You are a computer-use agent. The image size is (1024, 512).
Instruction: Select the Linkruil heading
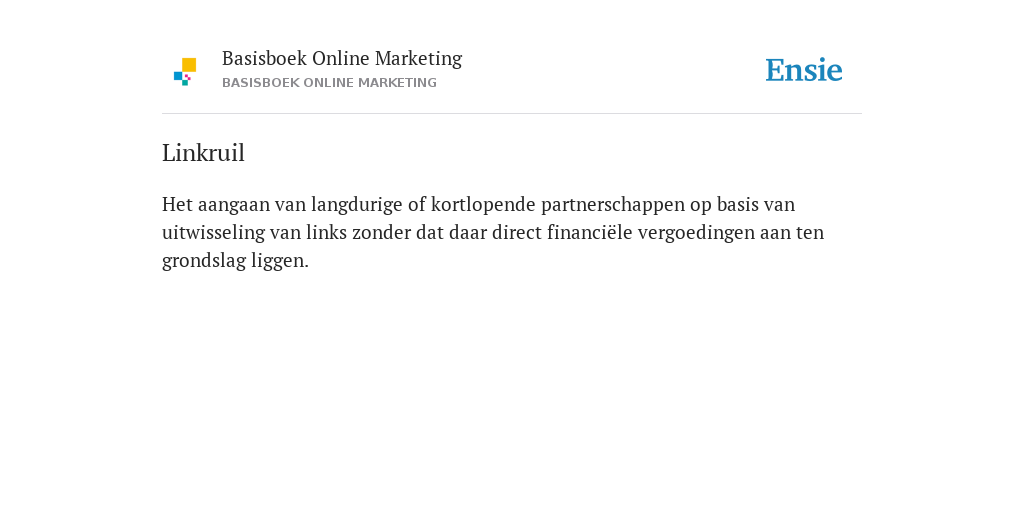pos(203,153)
